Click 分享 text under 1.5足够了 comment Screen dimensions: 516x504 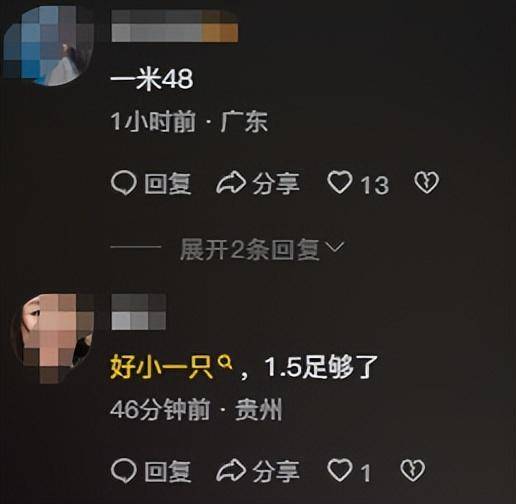pyautogui.click(x=276, y=471)
